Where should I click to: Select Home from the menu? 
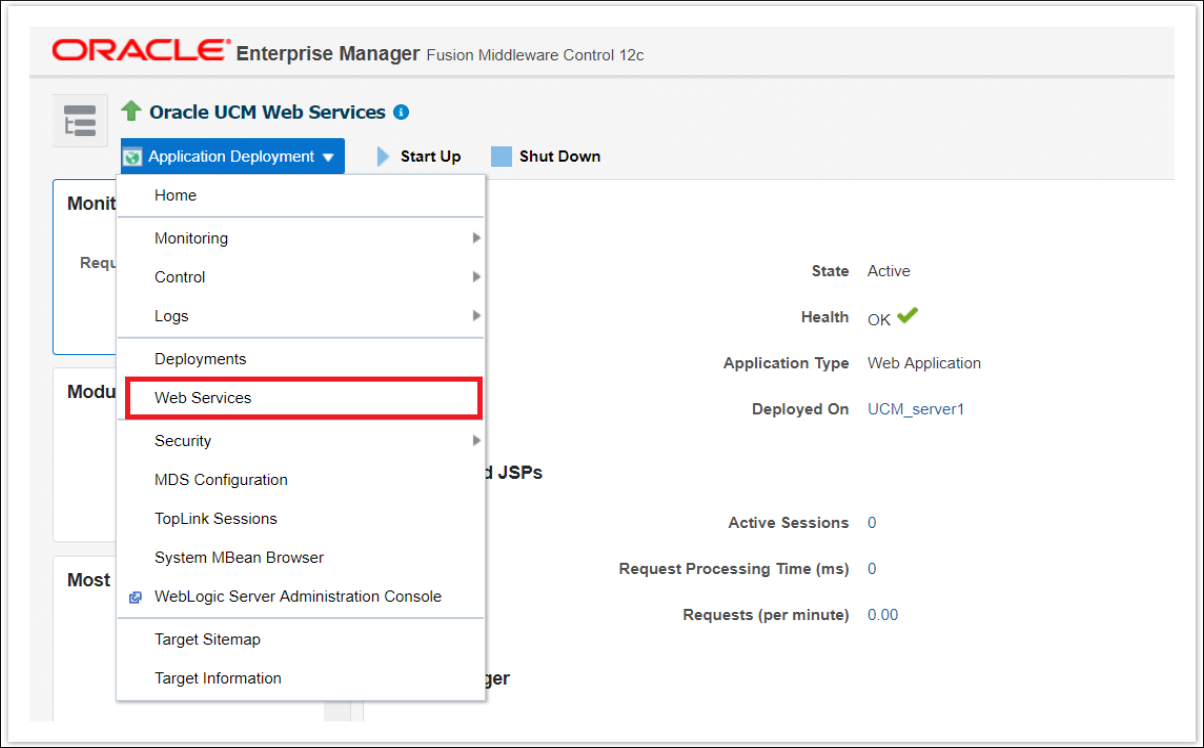pyautogui.click(x=301, y=196)
